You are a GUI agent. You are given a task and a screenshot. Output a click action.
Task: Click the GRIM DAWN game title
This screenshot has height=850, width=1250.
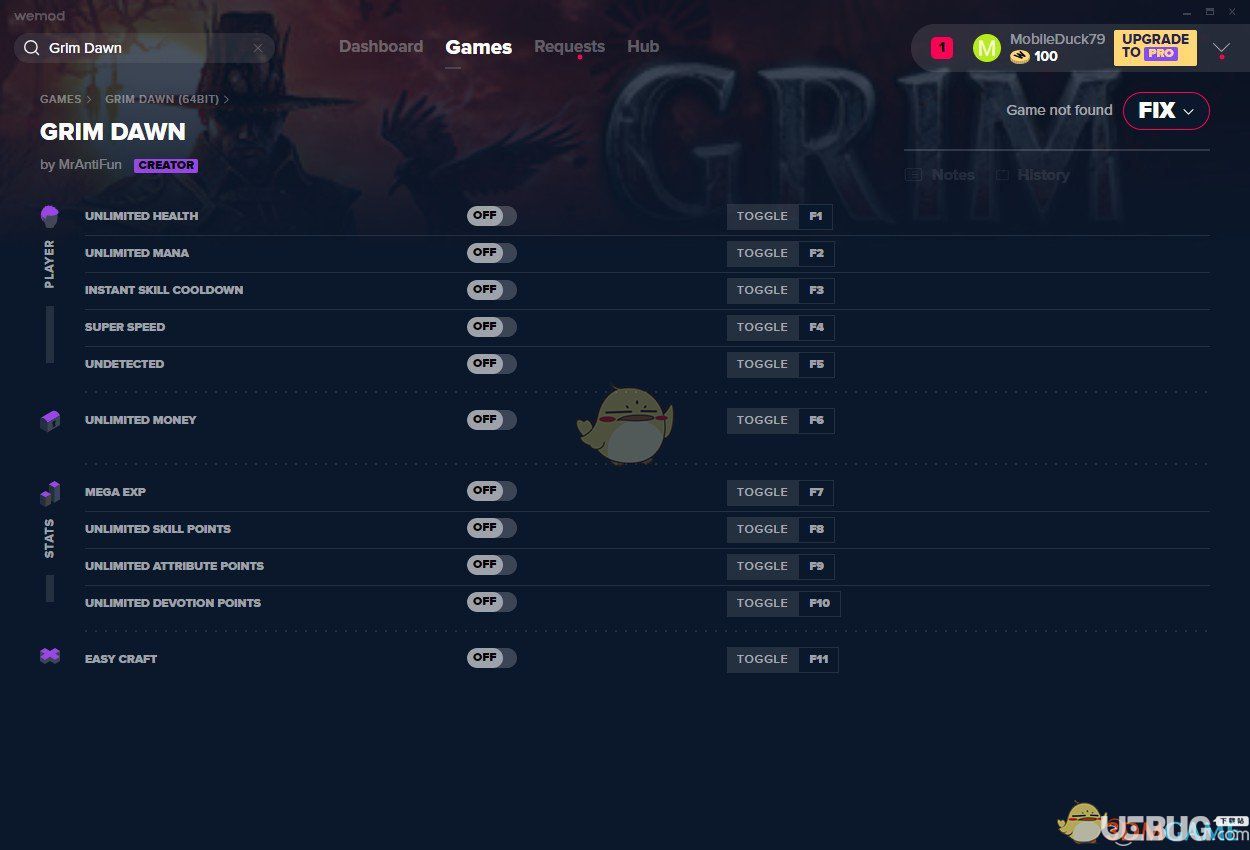pyautogui.click(x=113, y=132)
